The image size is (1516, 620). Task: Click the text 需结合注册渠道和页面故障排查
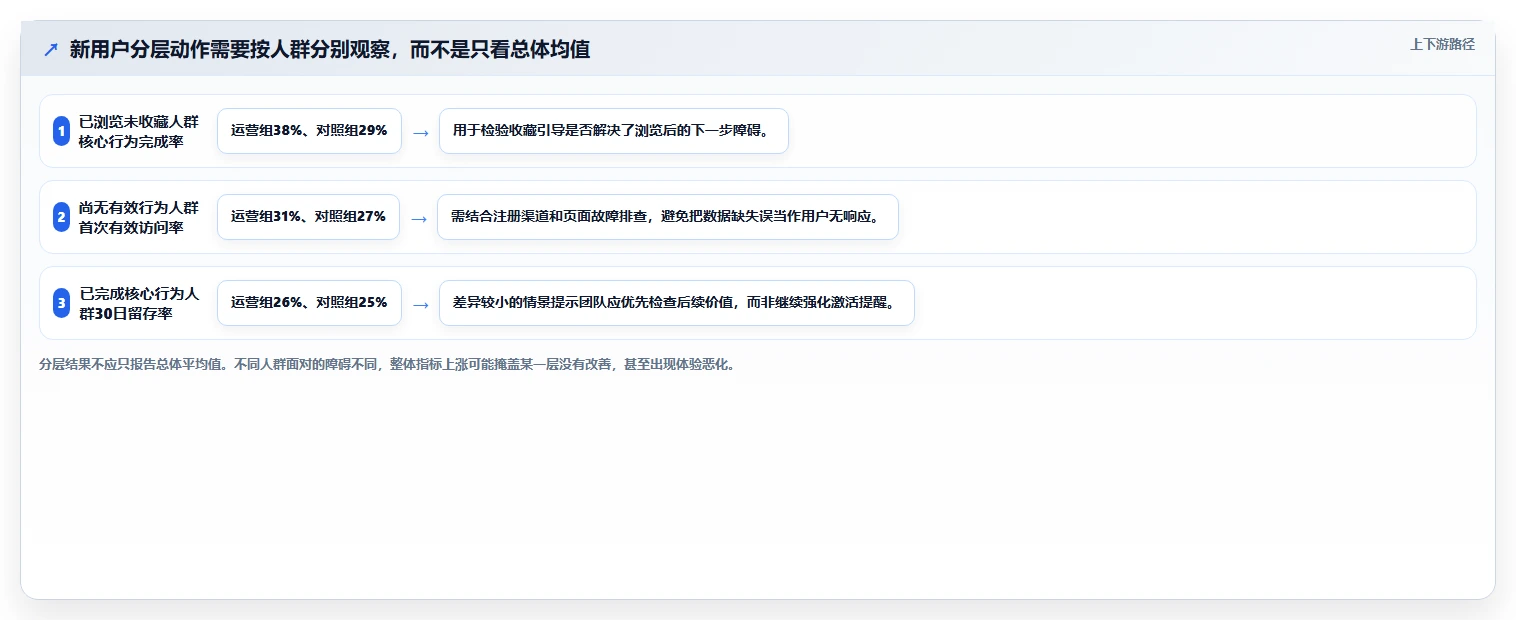pyautogui.click(x=549, y=217)
